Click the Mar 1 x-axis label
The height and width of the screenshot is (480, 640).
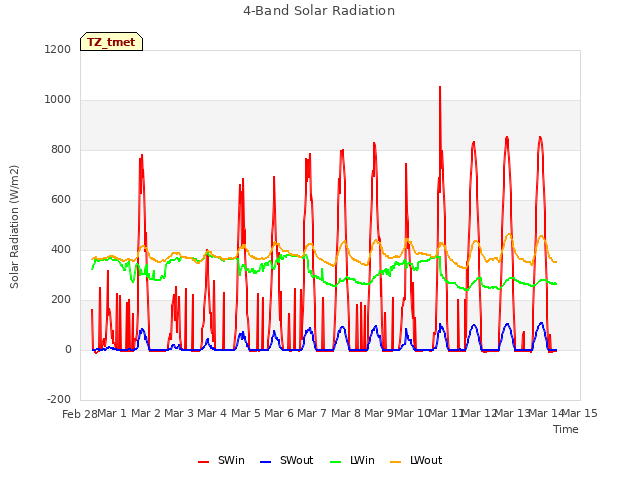pos(112,413)
